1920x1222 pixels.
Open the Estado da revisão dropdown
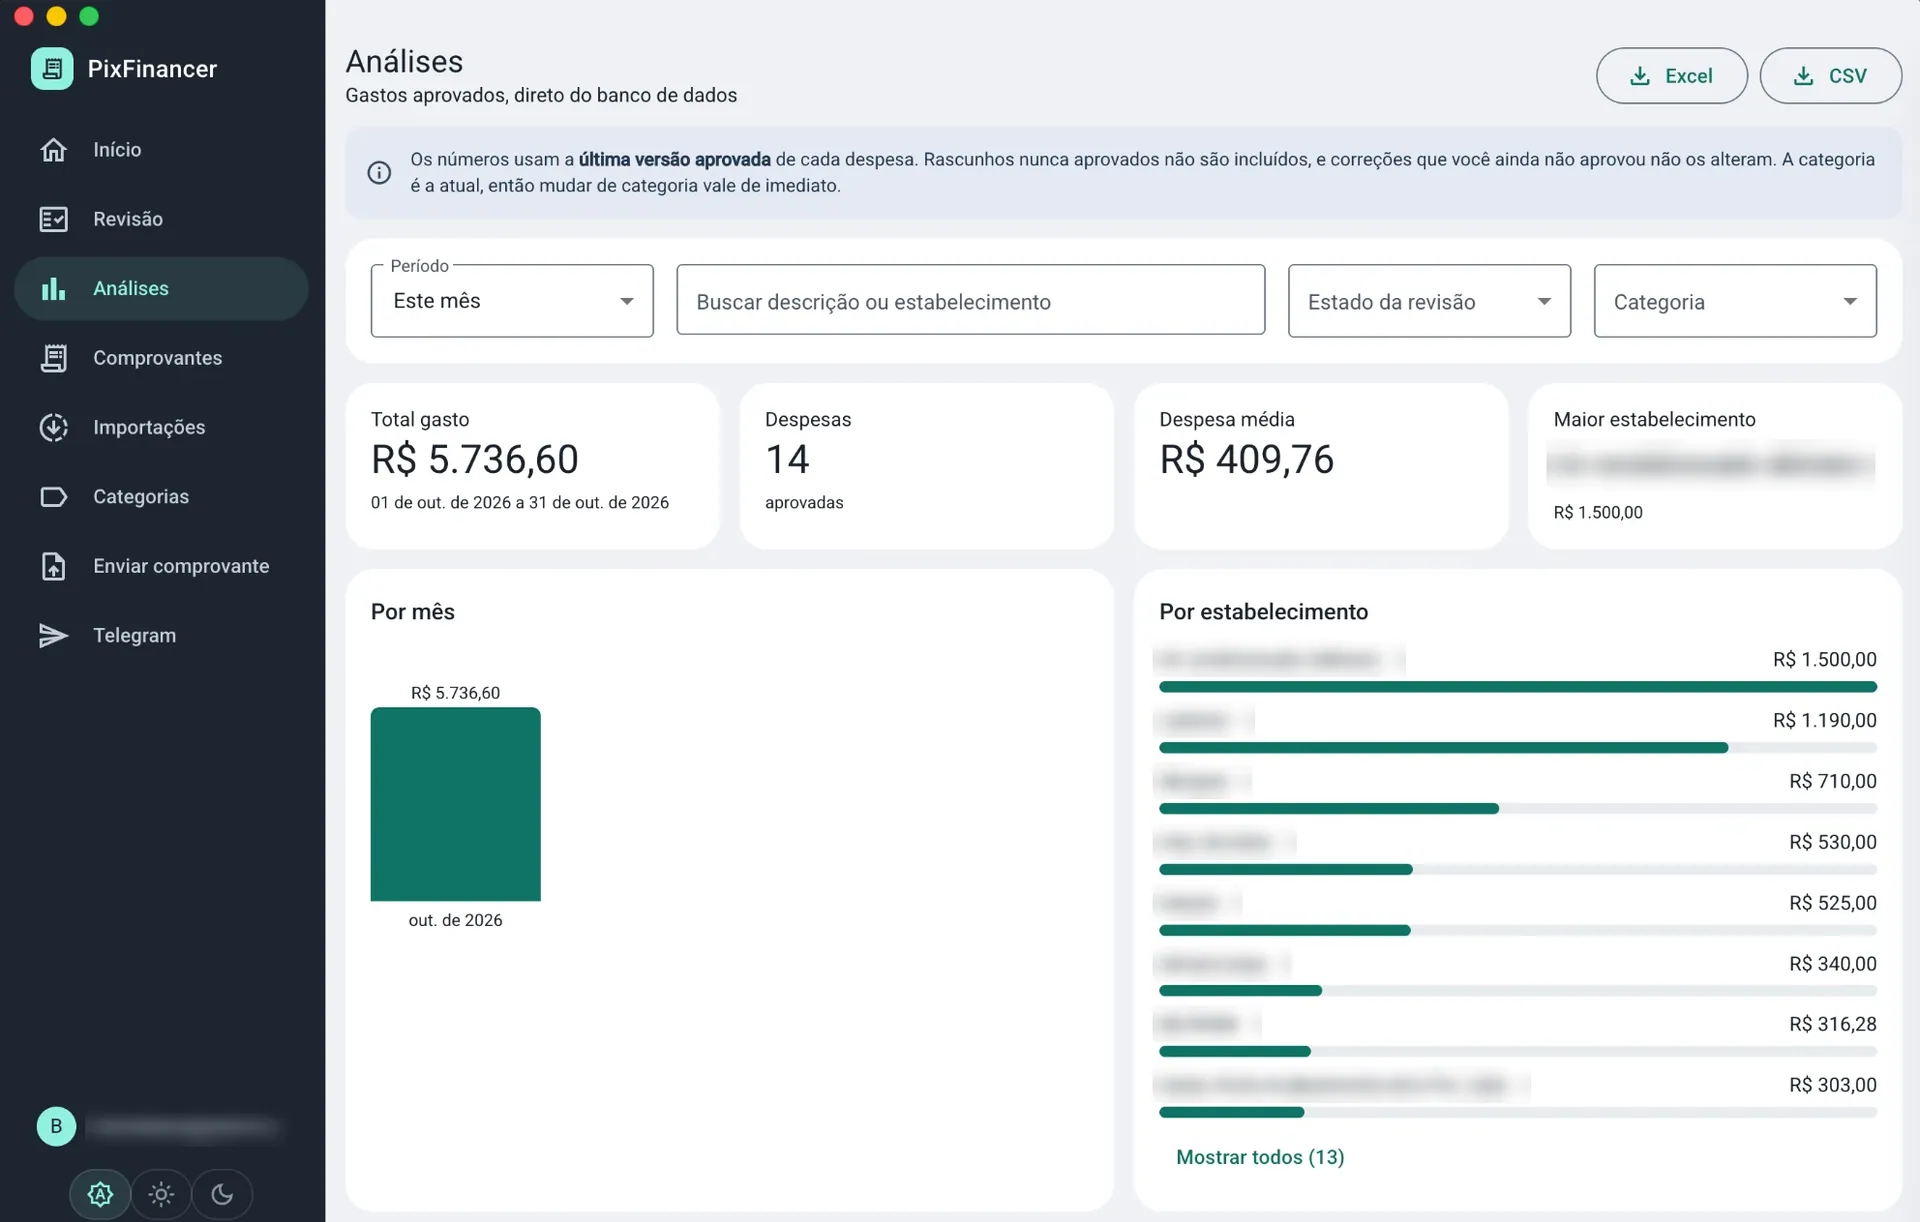tap(1429, 301)
